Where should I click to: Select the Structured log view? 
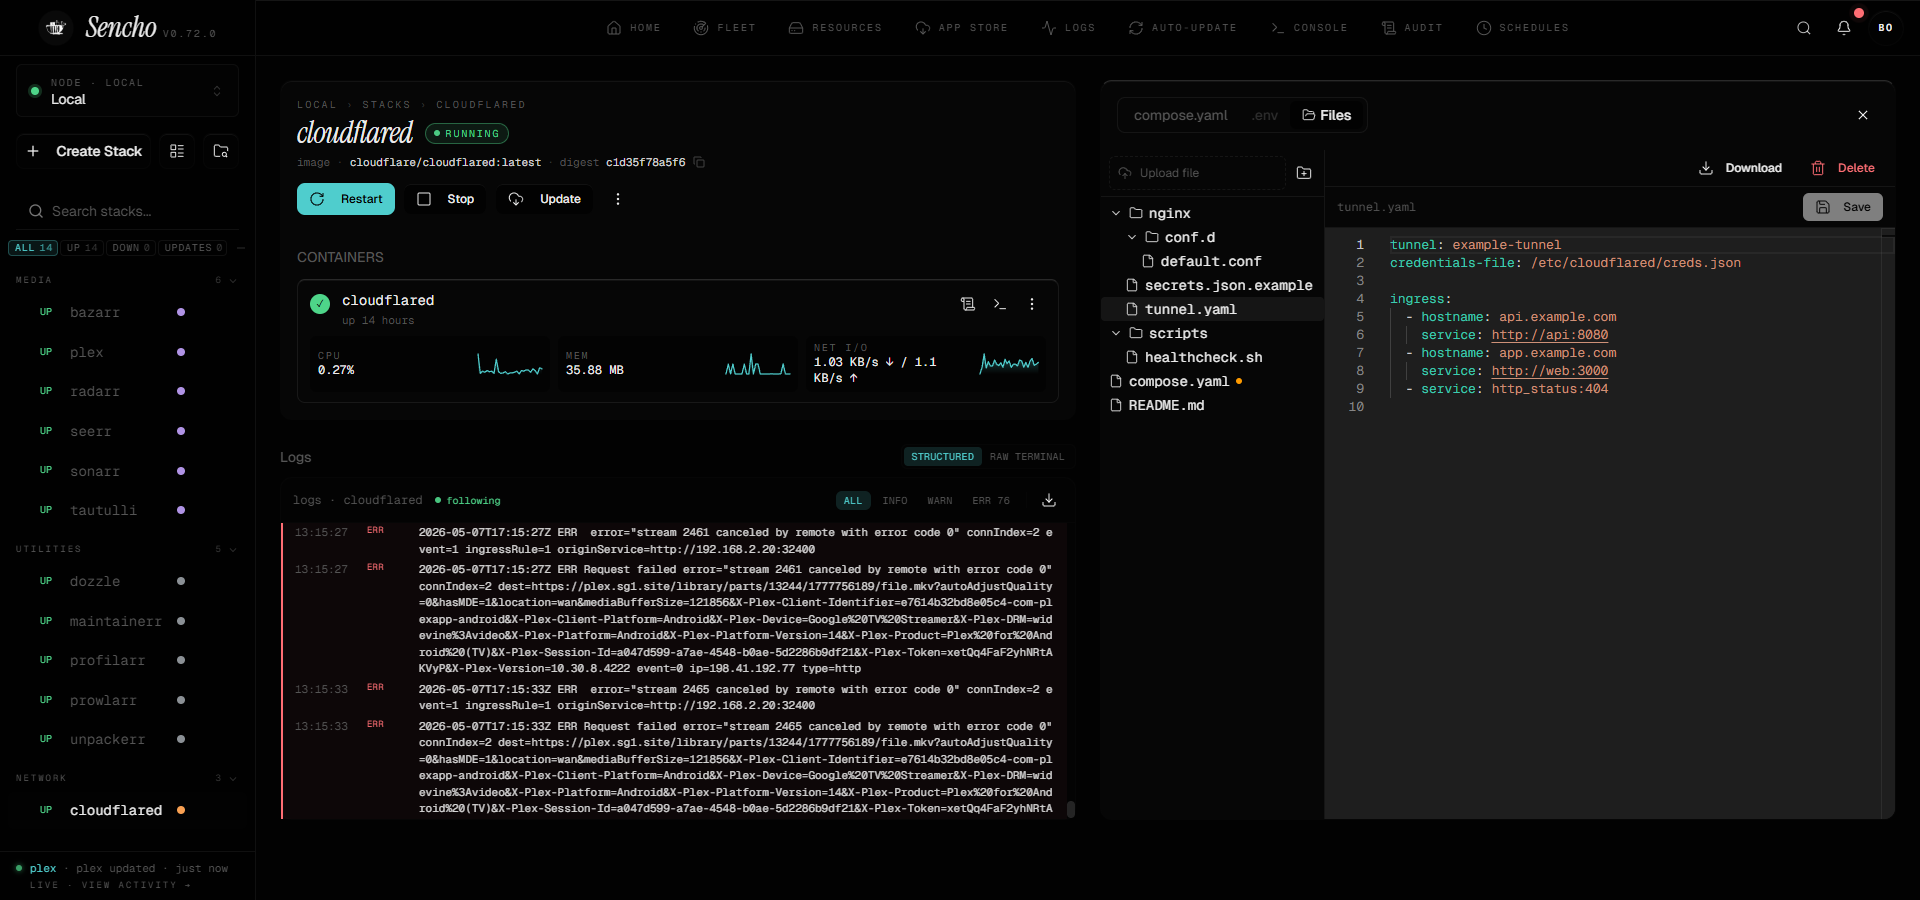coord(942,457)
